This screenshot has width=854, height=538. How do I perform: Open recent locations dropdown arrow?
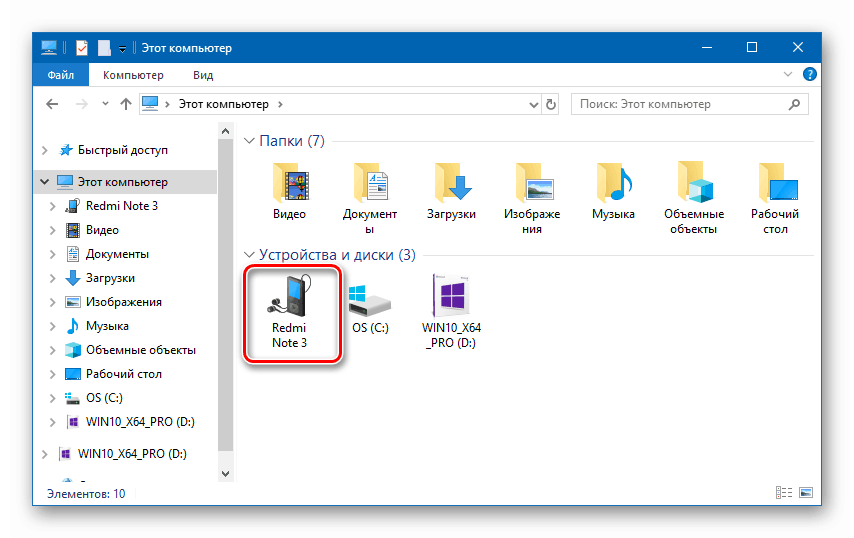[x=105, y=103]
